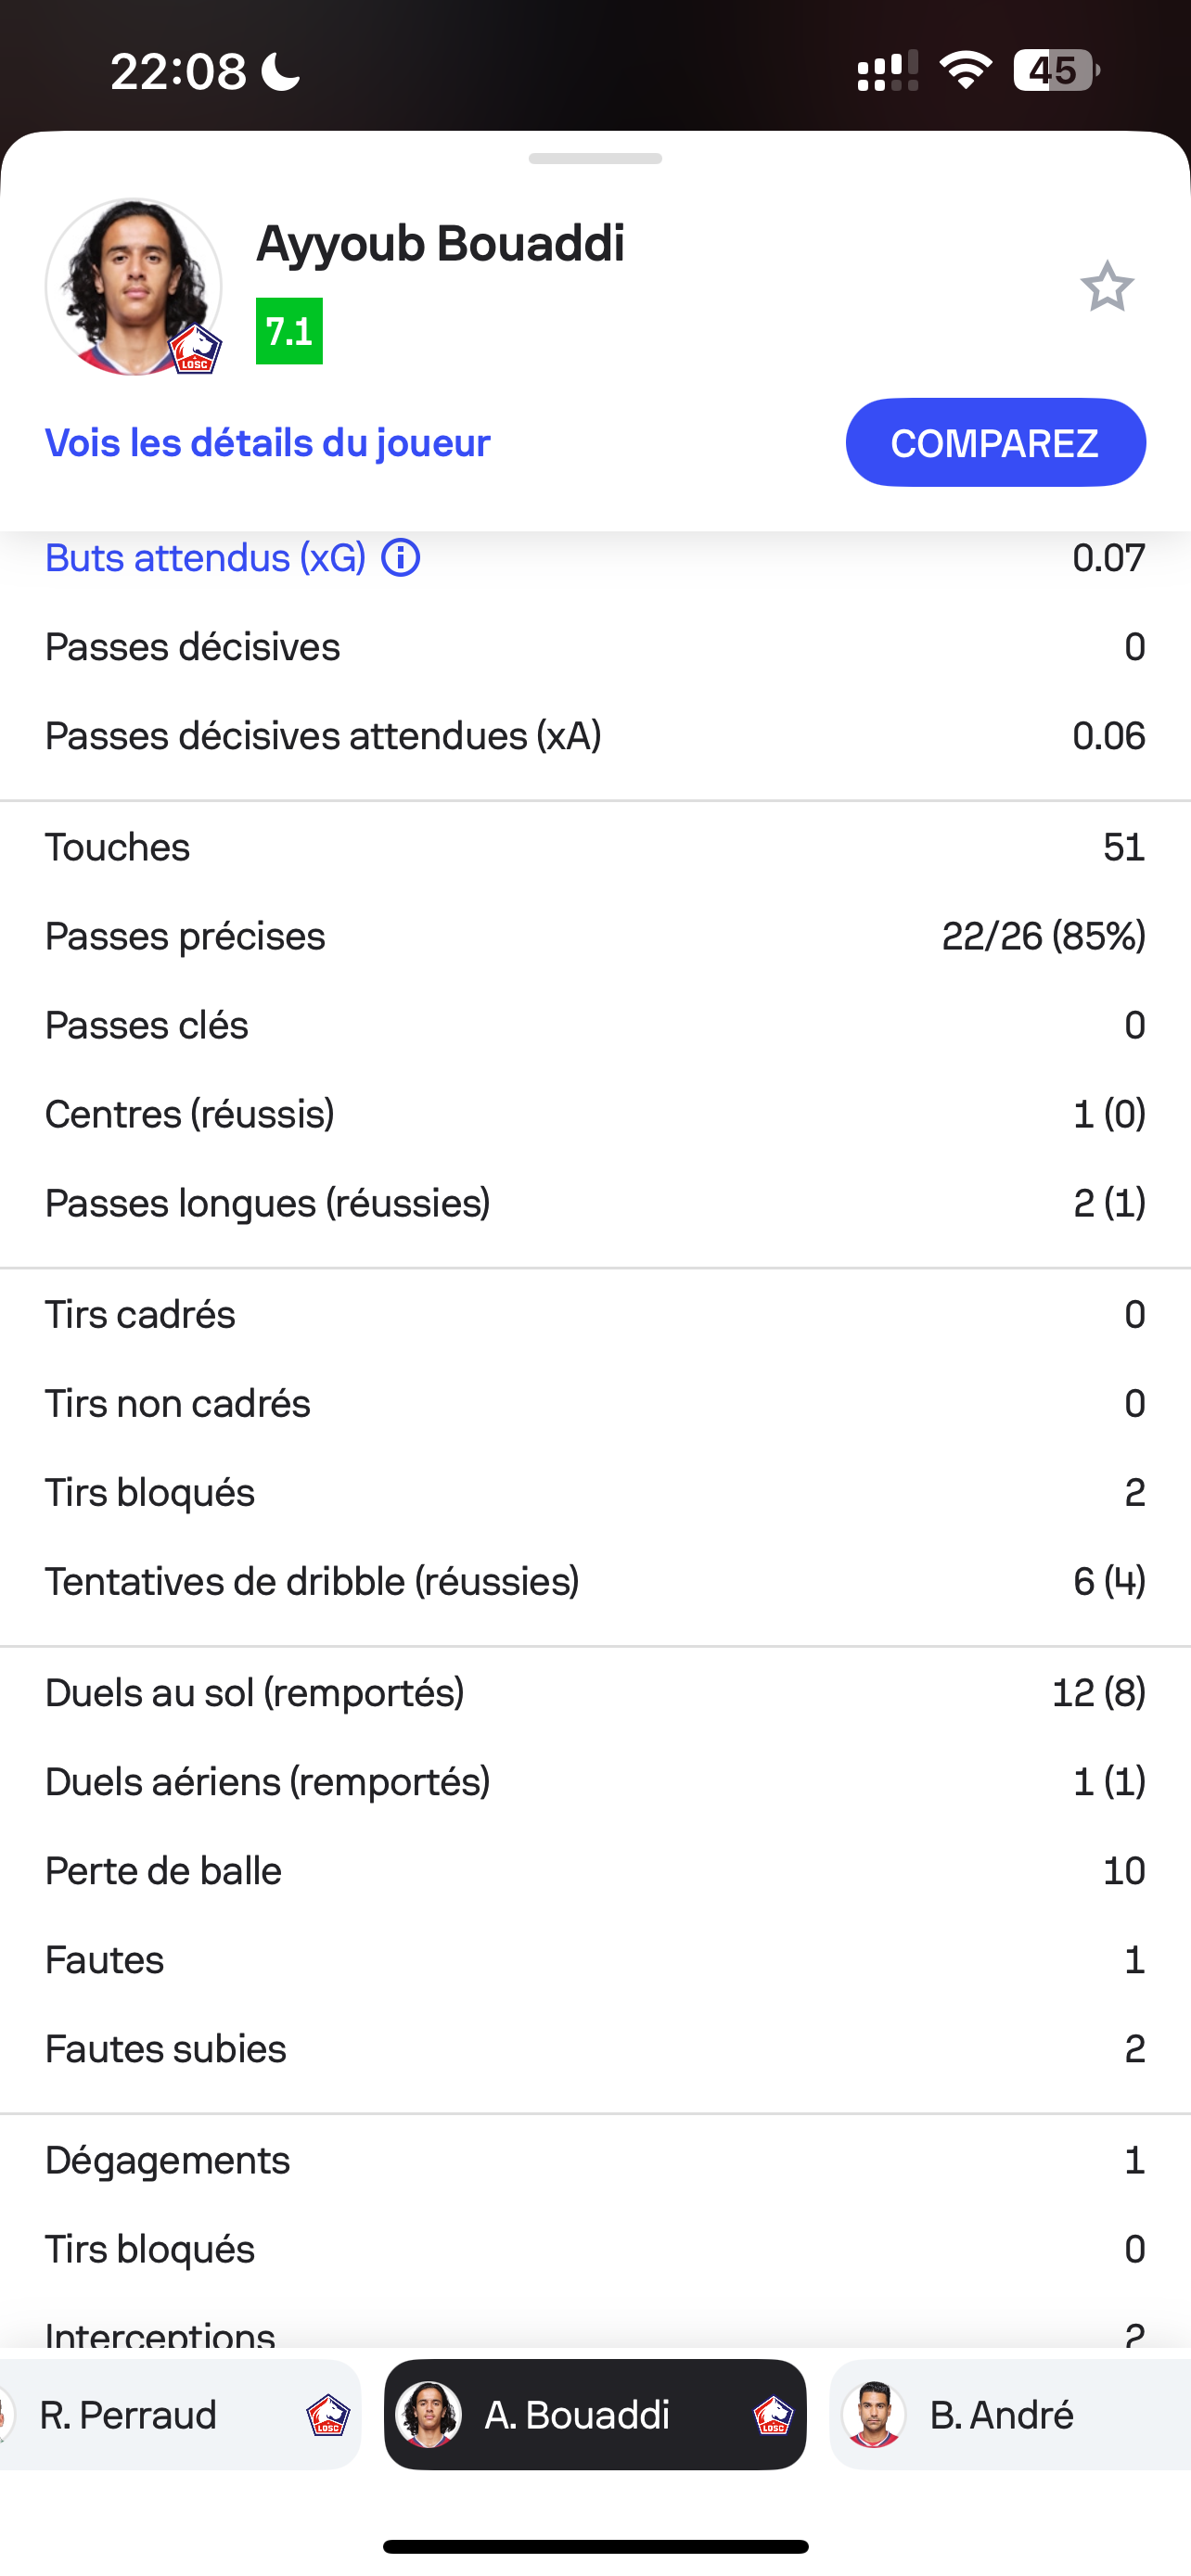Tap the 7.1 rating badge
Screen dimensions: 1191x2576
click(289, 331)
